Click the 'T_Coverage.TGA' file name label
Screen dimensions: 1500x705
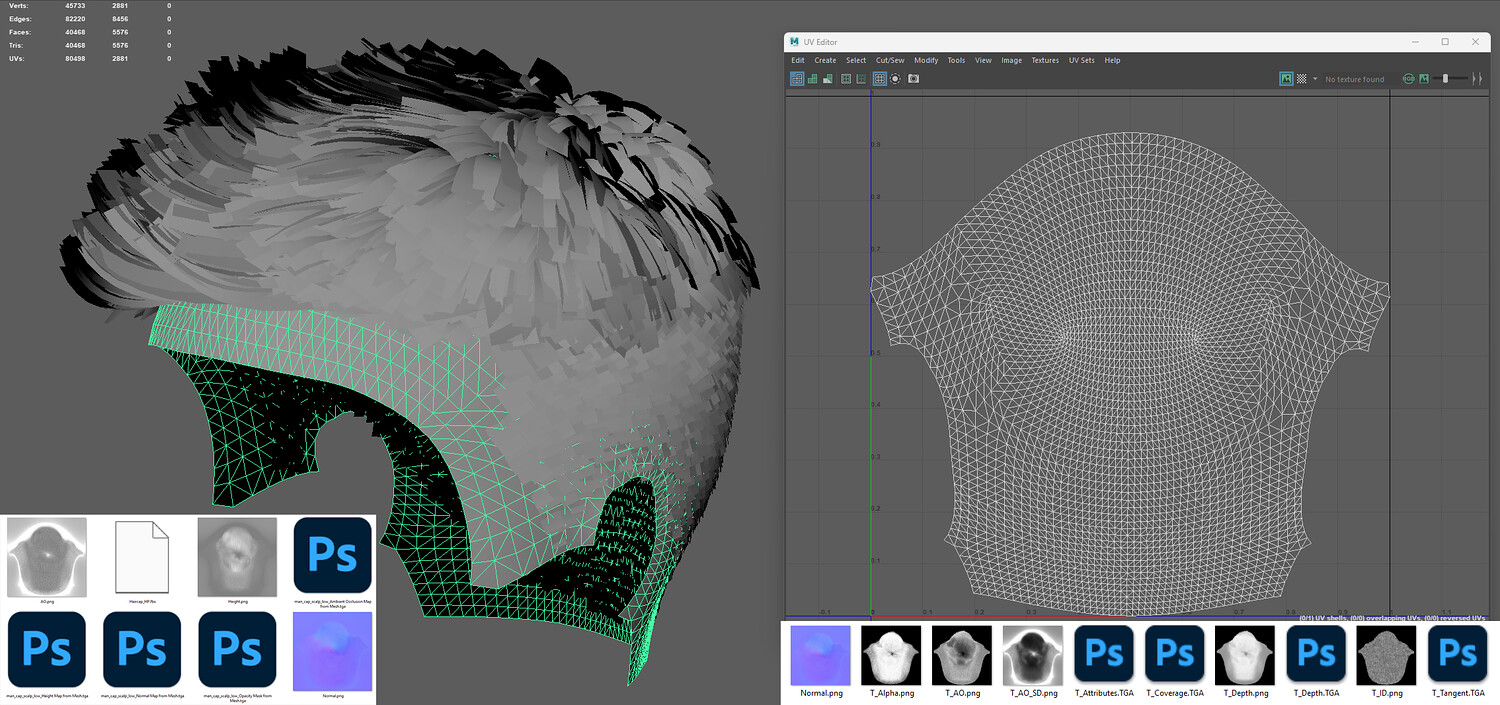(x=1175, y=693)
